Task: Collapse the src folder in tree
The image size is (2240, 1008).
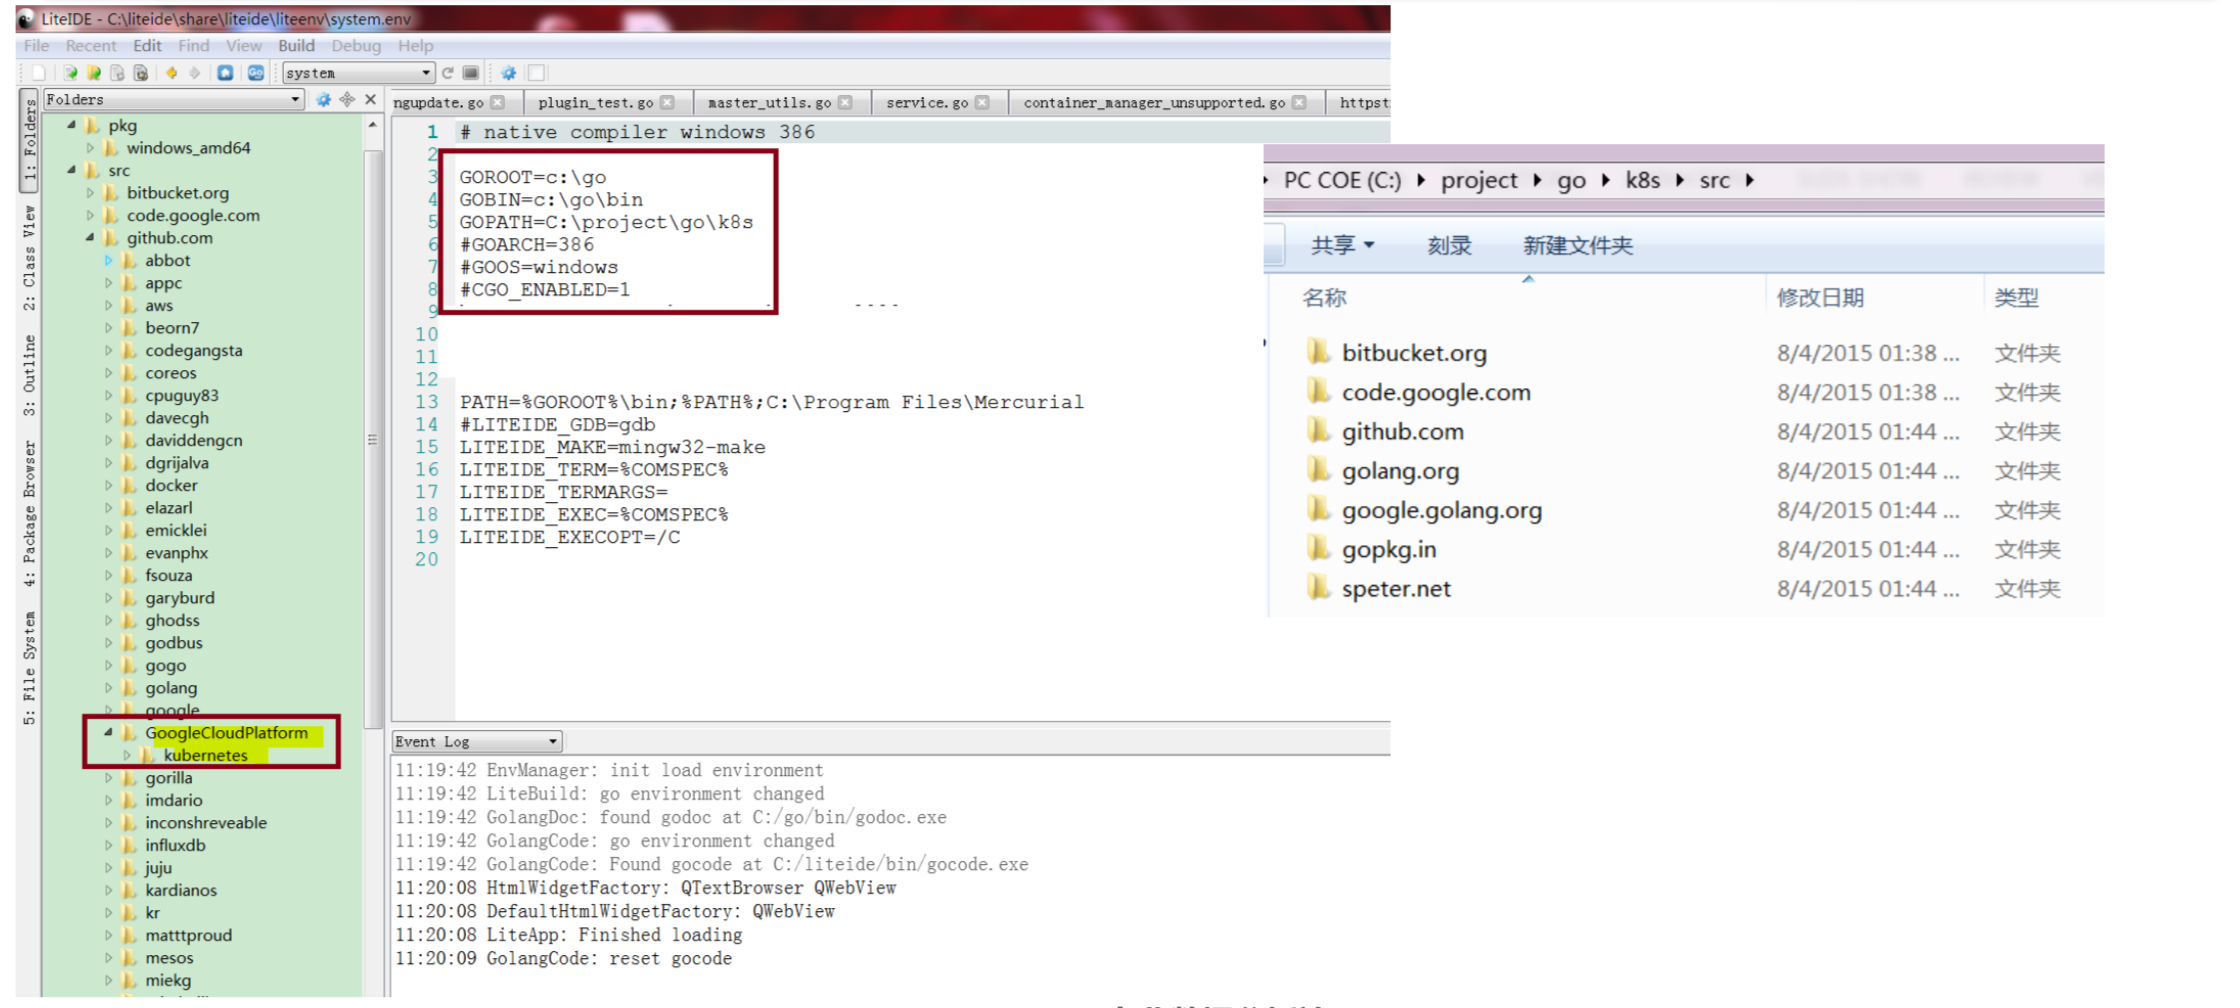Action: (71, 170)
